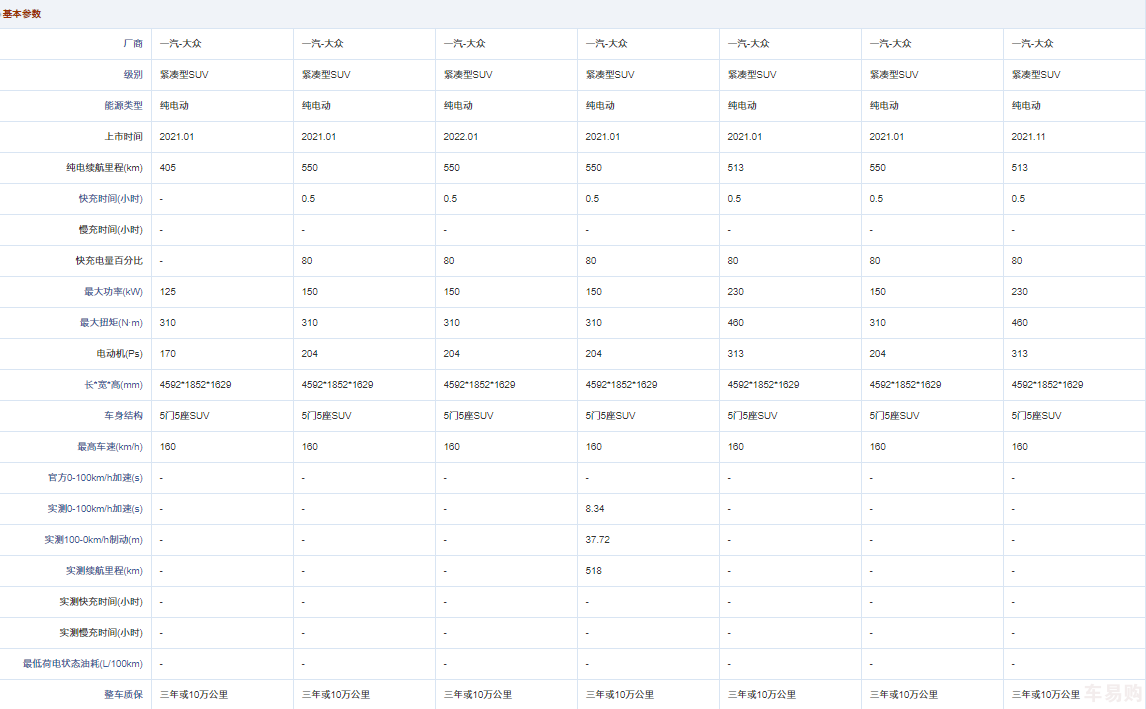Click 550 range in the 2022.01 column
This screenshot has height=709, width=1146.
point(452,168)
